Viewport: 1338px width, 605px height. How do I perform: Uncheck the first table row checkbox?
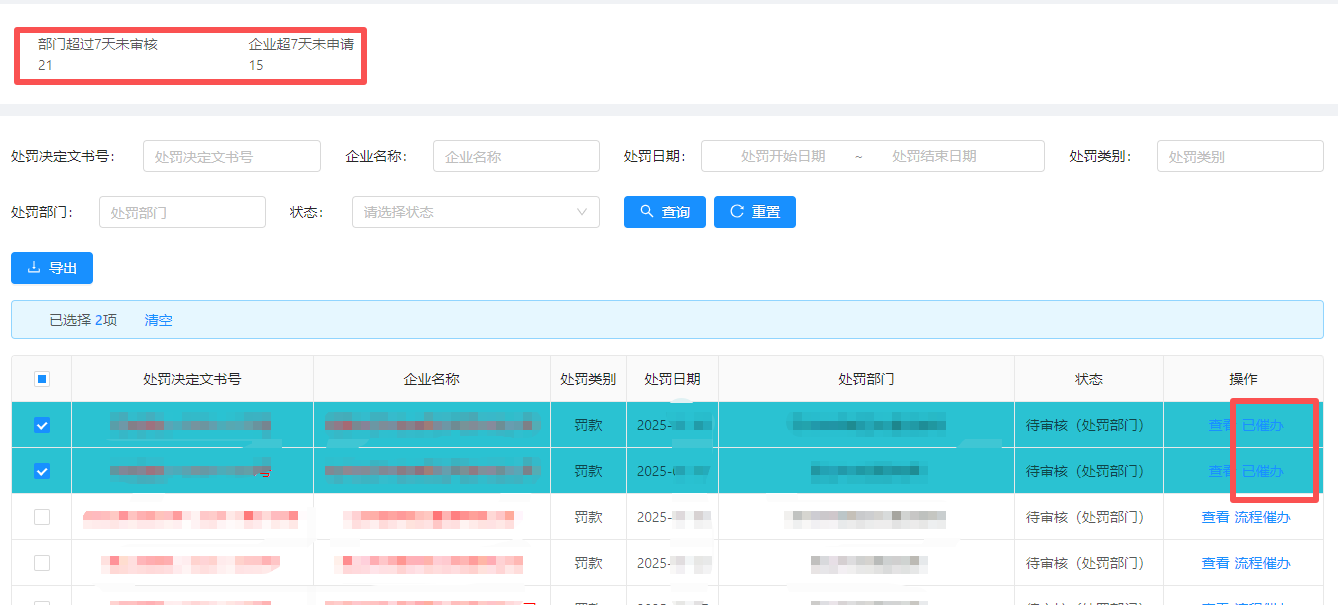coord(42,425)
